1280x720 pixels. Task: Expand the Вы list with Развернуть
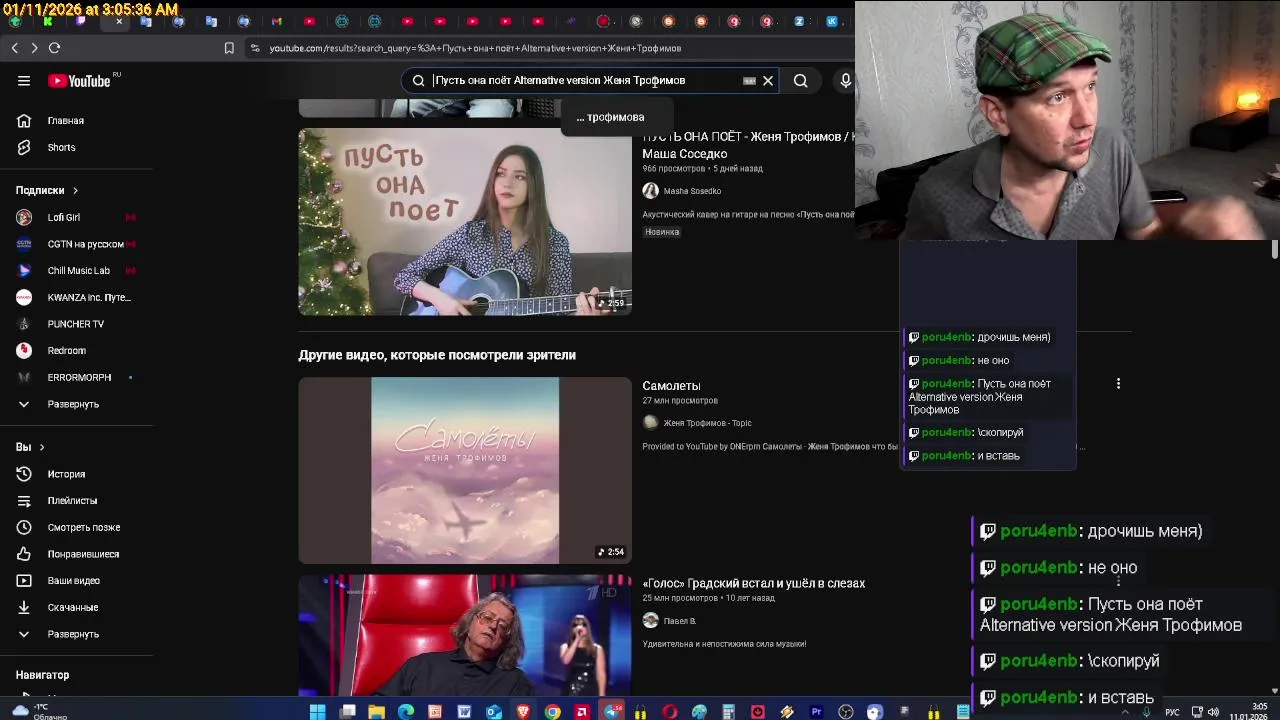(x=77, y=634)
